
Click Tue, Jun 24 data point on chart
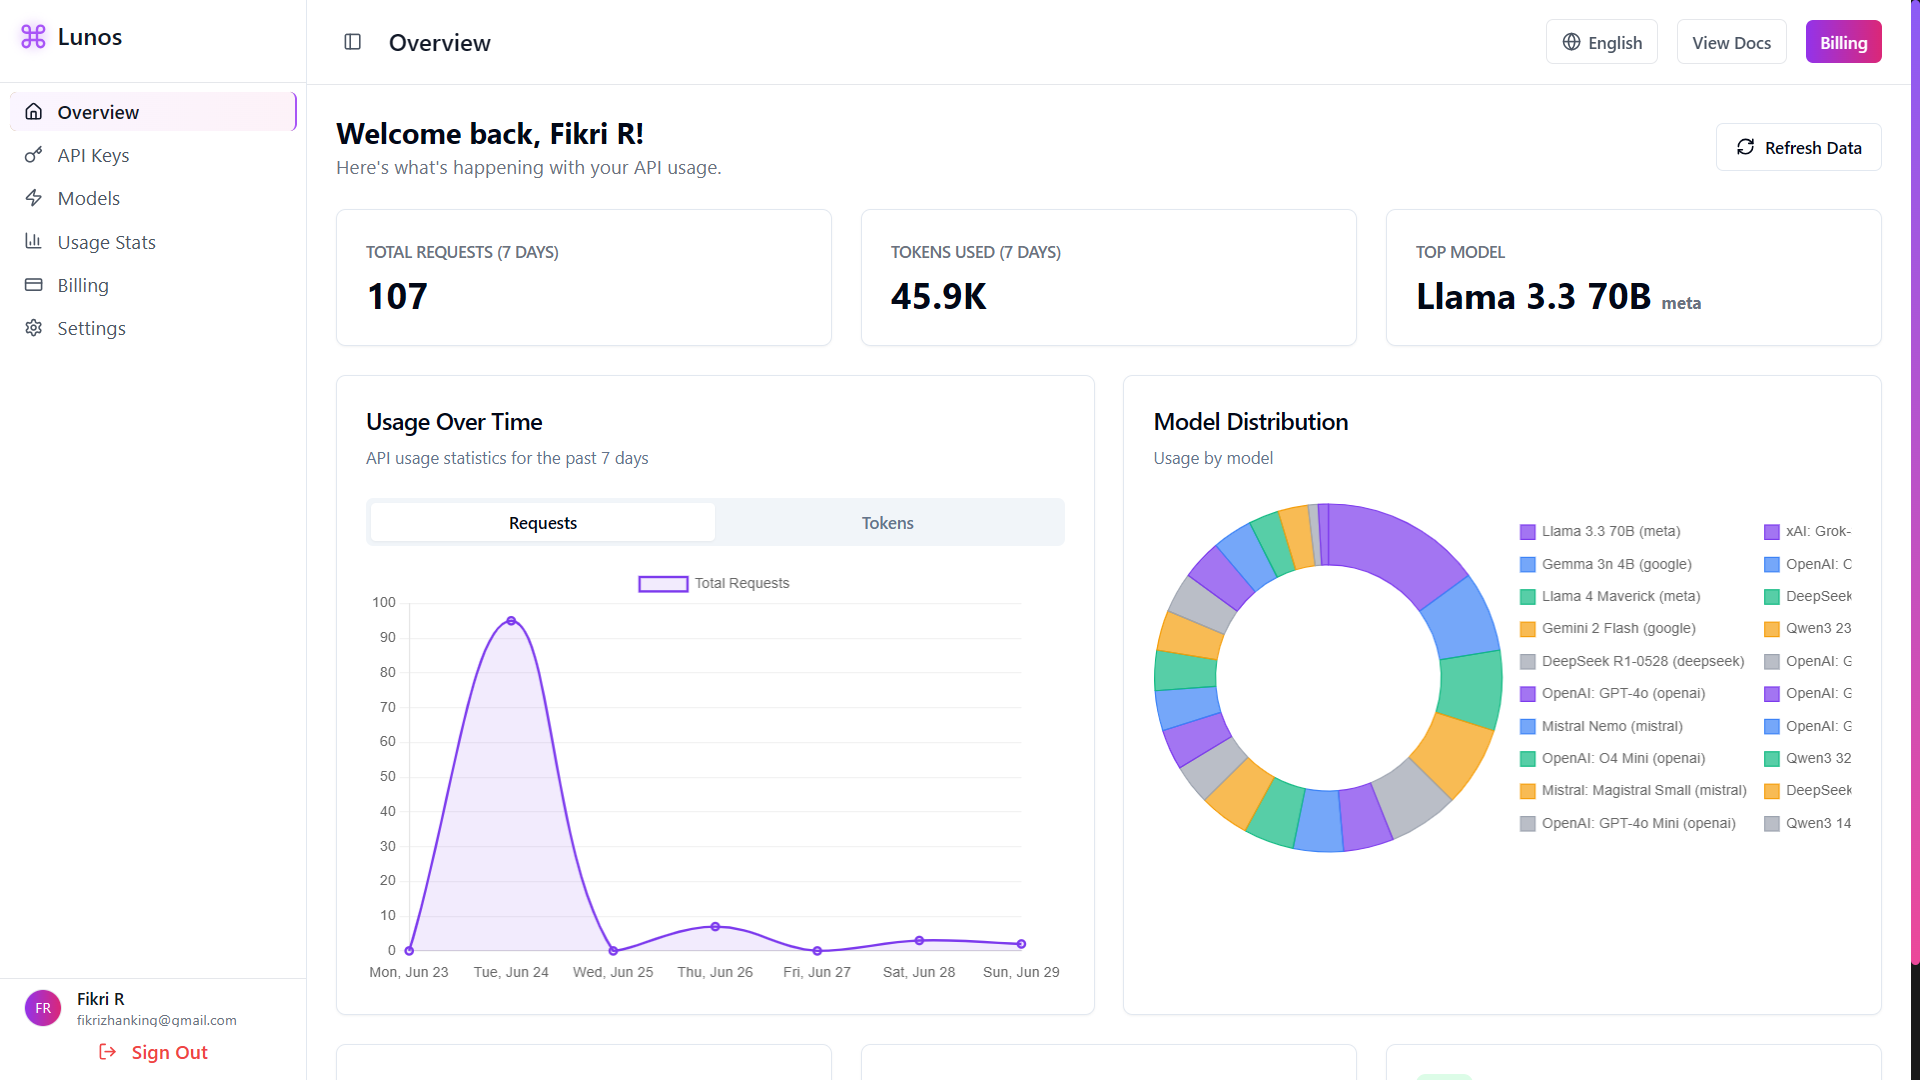pyautogui.click(x=511, y=621)
